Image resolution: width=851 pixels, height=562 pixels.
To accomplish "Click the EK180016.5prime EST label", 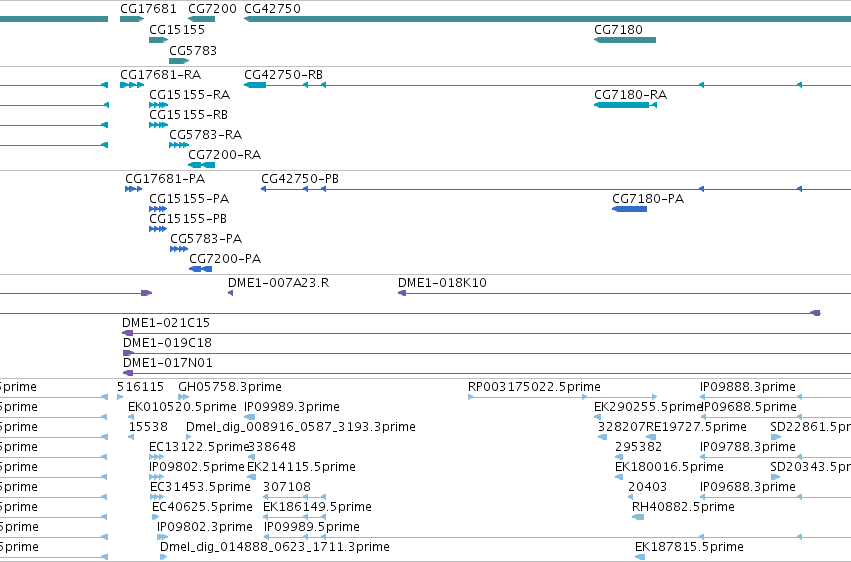I will pos(669,468).
